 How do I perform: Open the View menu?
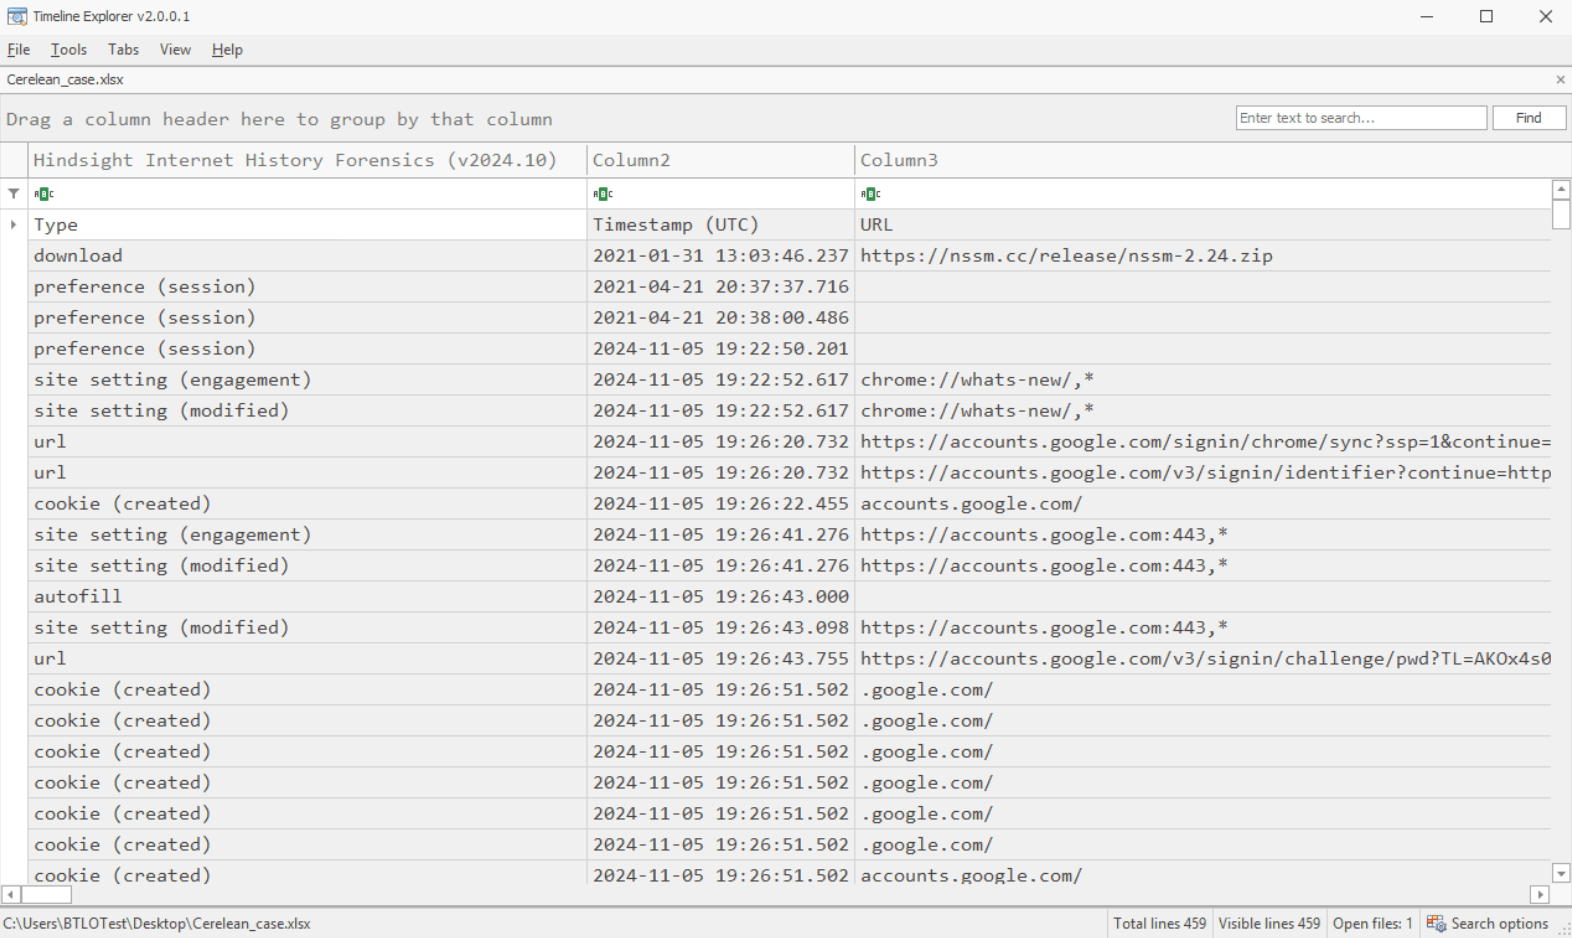[175, 50]
